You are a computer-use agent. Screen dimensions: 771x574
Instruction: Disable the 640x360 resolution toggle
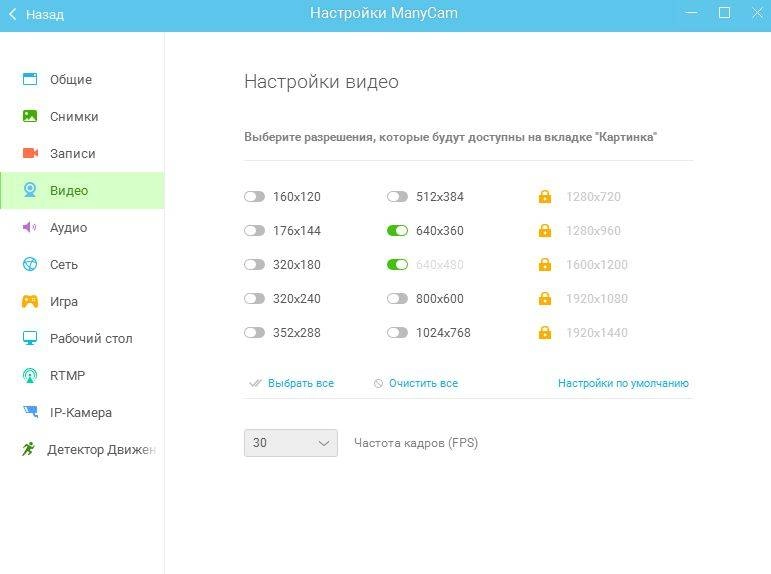pyautogui.click(x=397, y=231)
